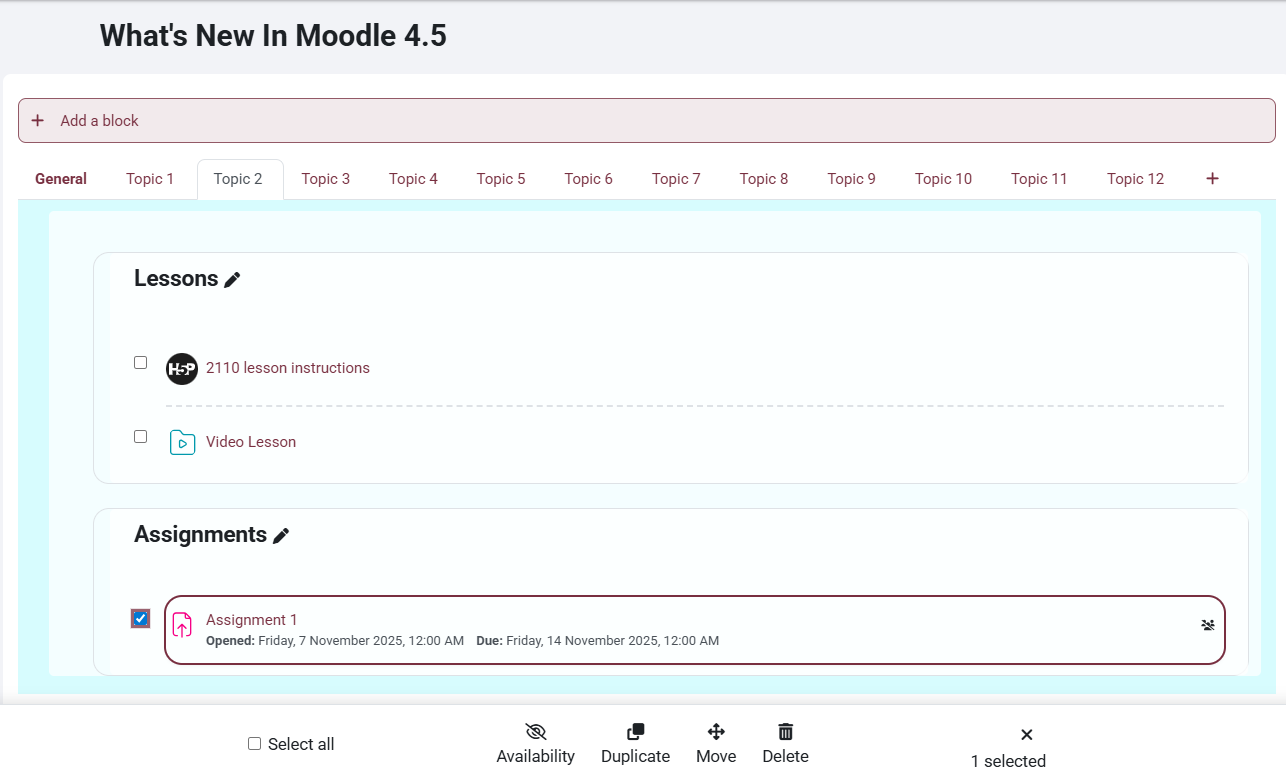
Task: Click the group mode icon on Assignment 1
Action: 1208,625
